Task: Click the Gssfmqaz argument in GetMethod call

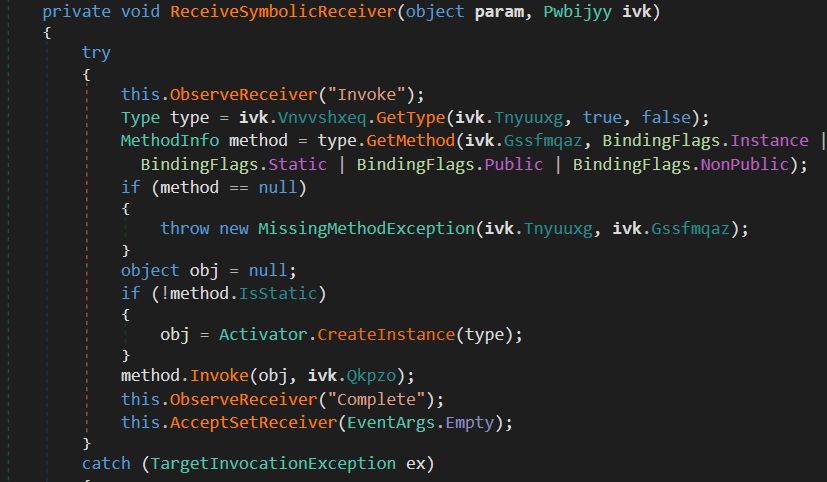Action: point(543,141)
